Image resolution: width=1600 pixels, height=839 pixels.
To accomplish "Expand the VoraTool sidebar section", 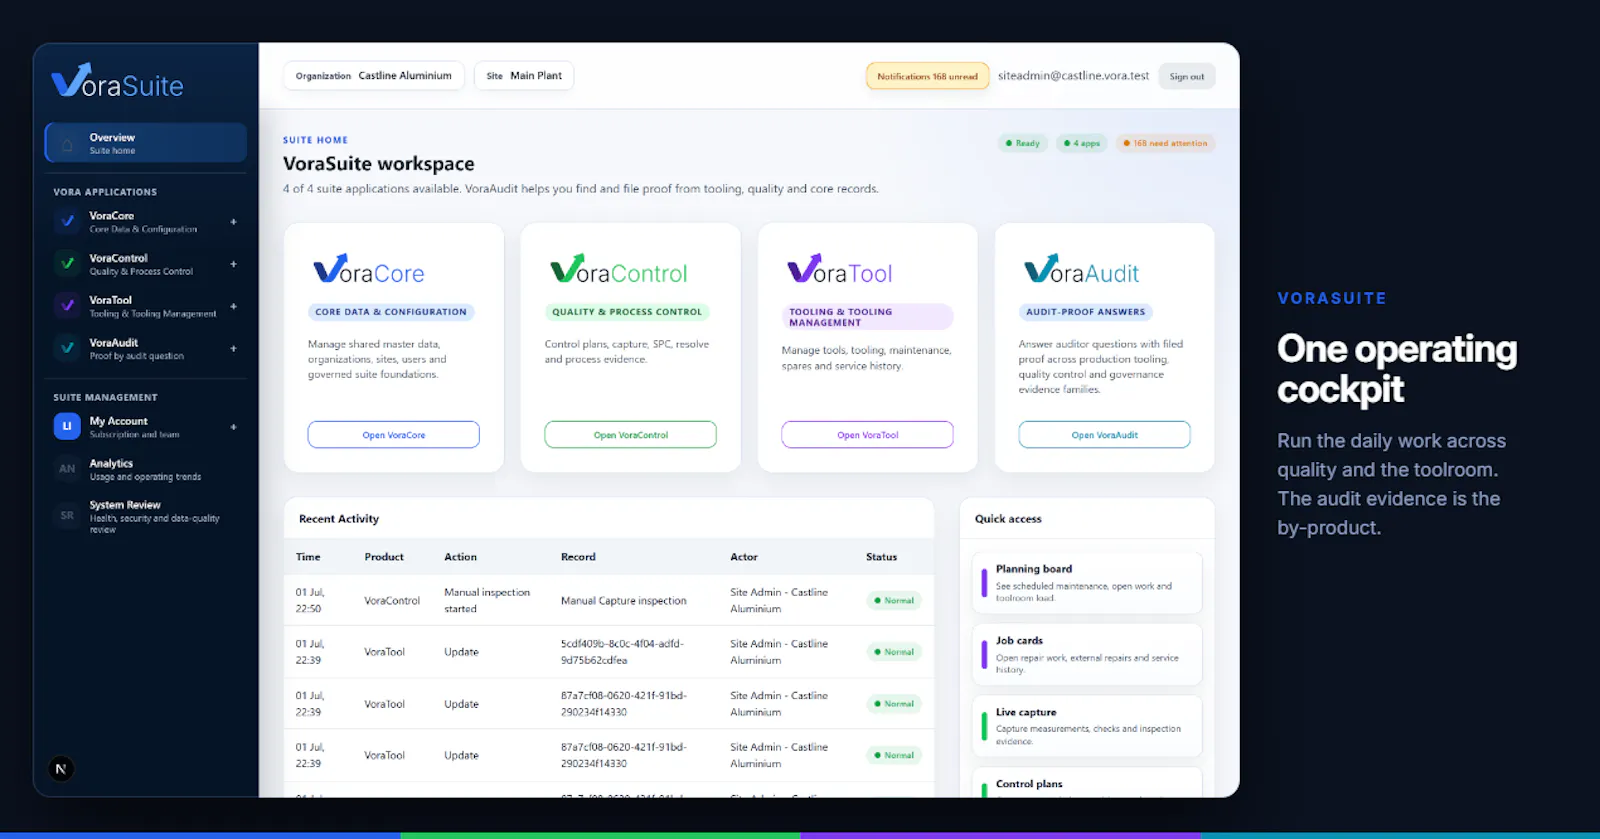I will pos(233,306).
